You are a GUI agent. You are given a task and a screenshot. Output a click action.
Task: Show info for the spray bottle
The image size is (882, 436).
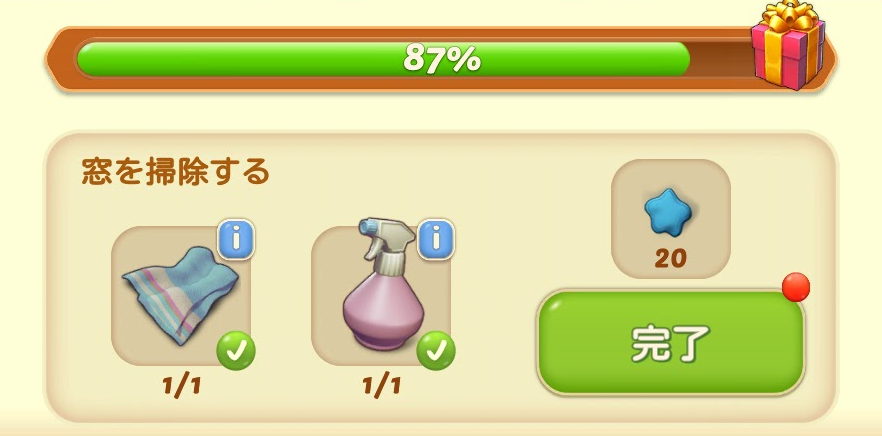[x=436, y=240]
